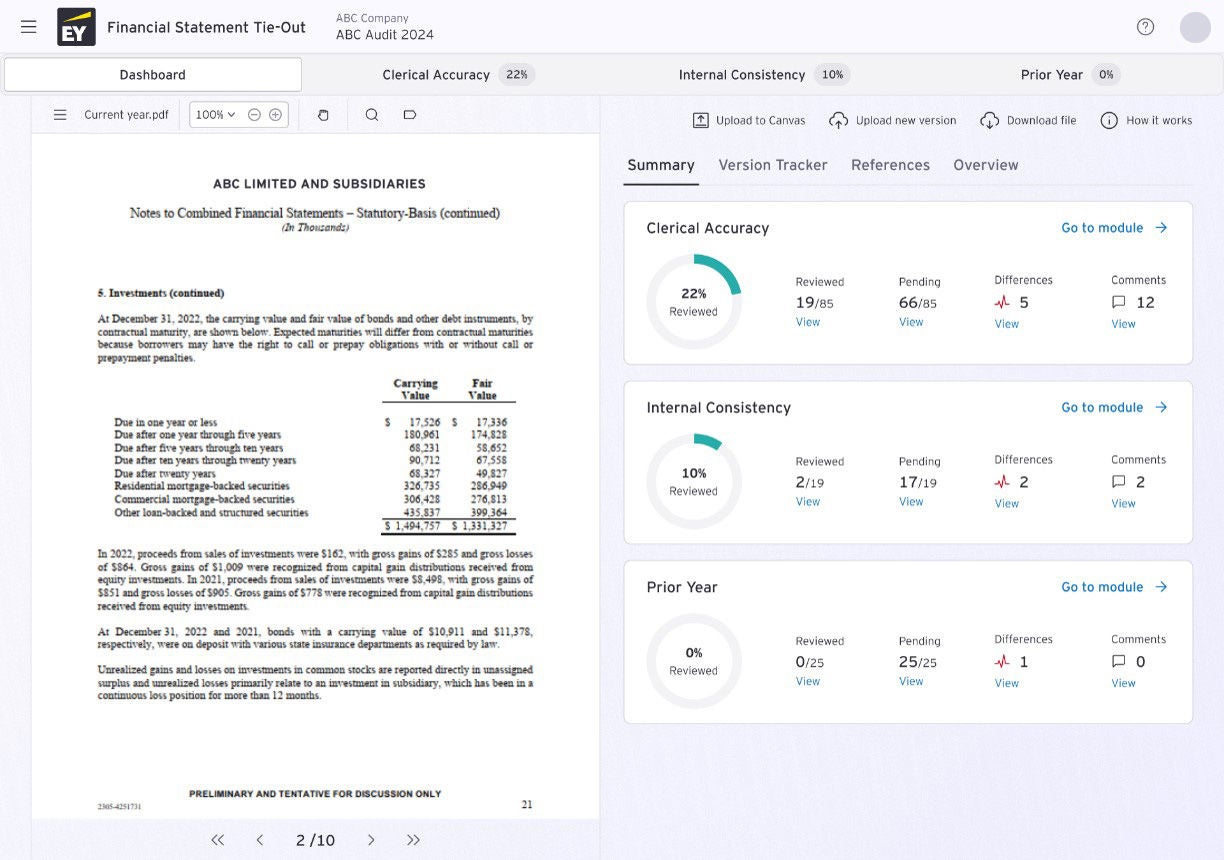Screen dimensions: 1224x860
Task: Select the tag annotation tool
Action: tap(409, 115)
